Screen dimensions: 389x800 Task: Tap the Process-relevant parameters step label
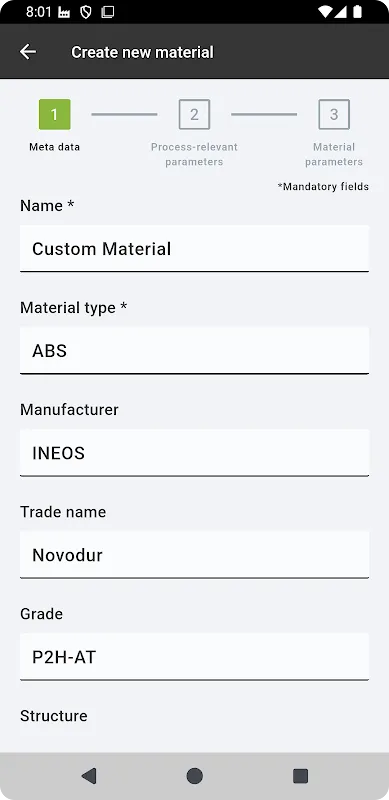click(x=194, y=154)
